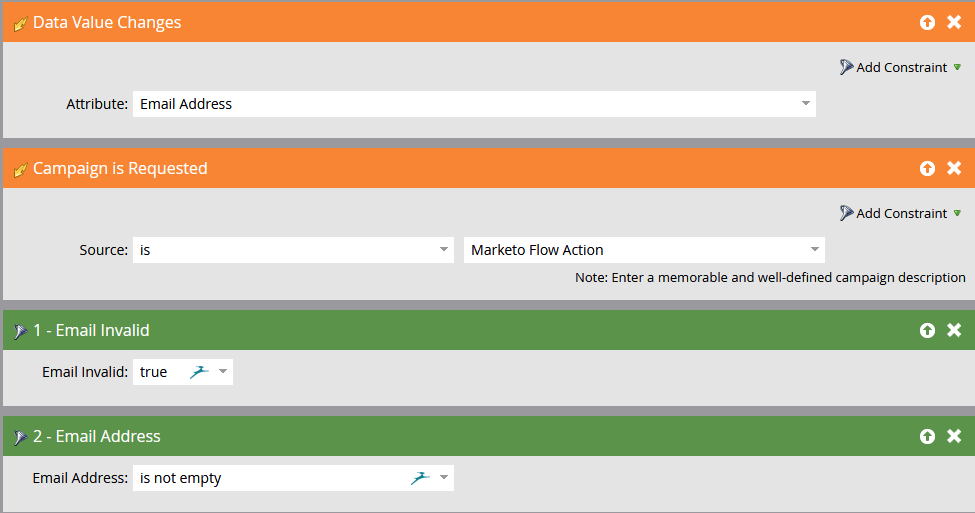Image resolution: width=975 pixels, height=513 pixels.
Task: Move Campaign is Requested trigger up
Action: pos(927,169)
